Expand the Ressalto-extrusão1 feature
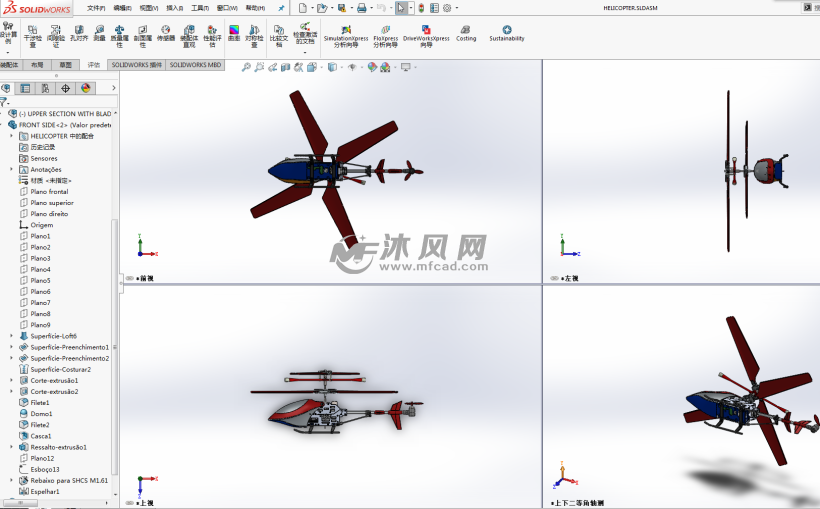The image size is (820, 509). pyautogui.click(x=12, y=447)
